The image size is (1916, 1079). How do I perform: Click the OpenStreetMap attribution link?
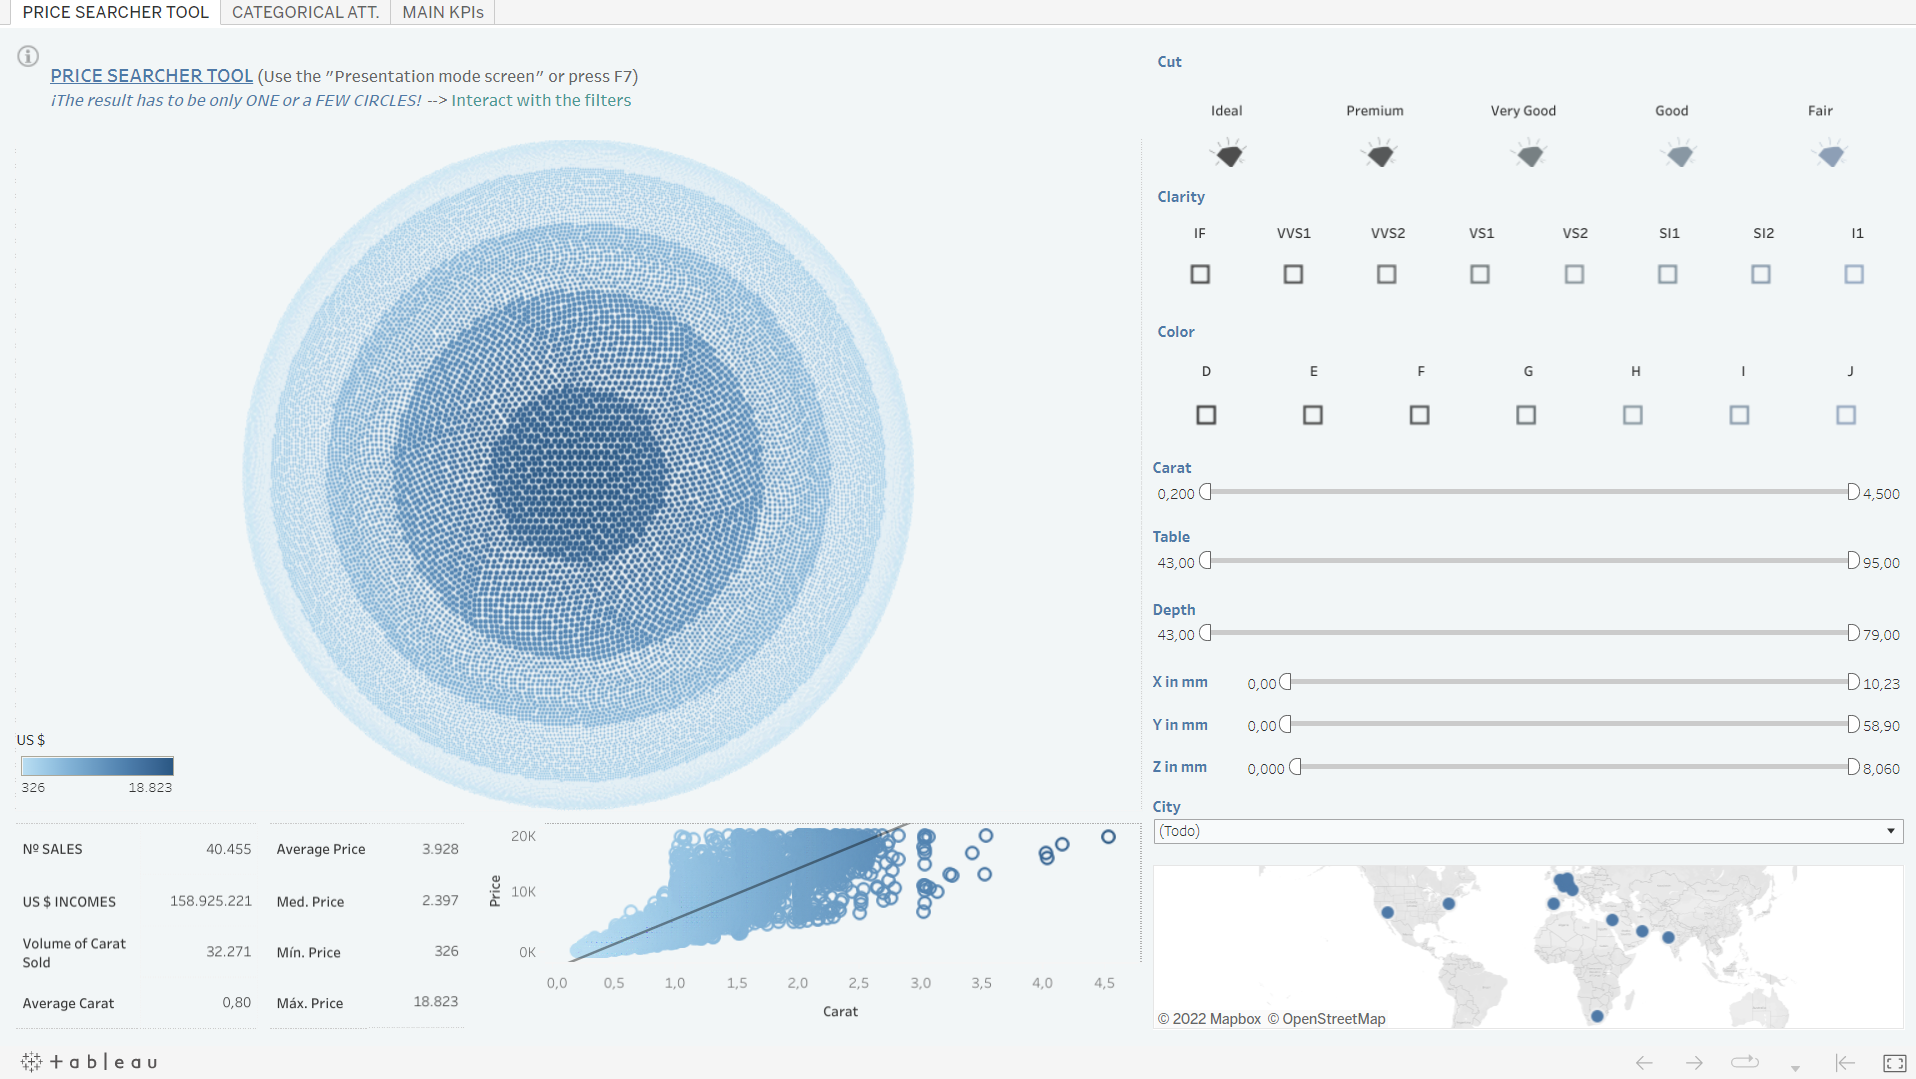pyautogui.click(x=1326, y=1019)
